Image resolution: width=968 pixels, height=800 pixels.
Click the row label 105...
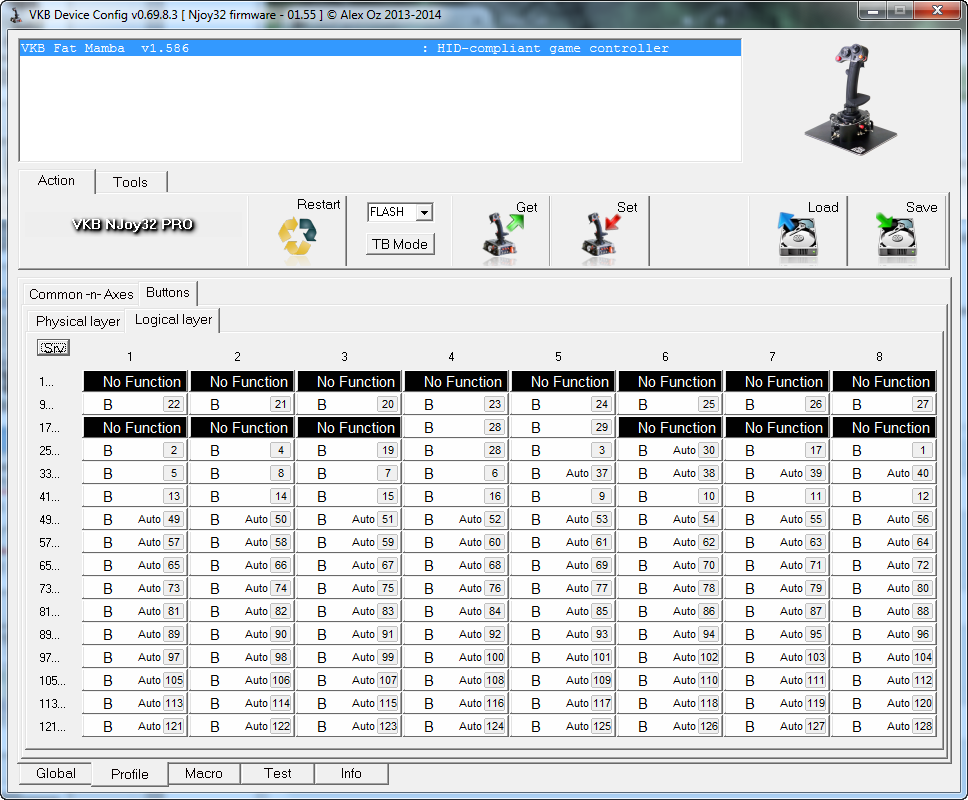point(52,681)
